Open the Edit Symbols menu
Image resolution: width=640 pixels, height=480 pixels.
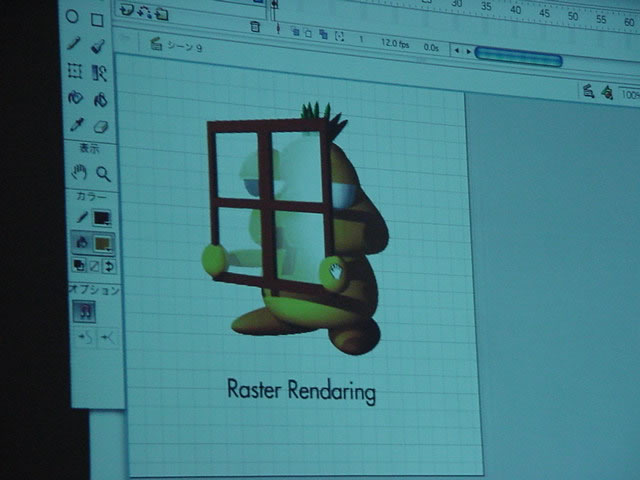[x=607, y=92]
